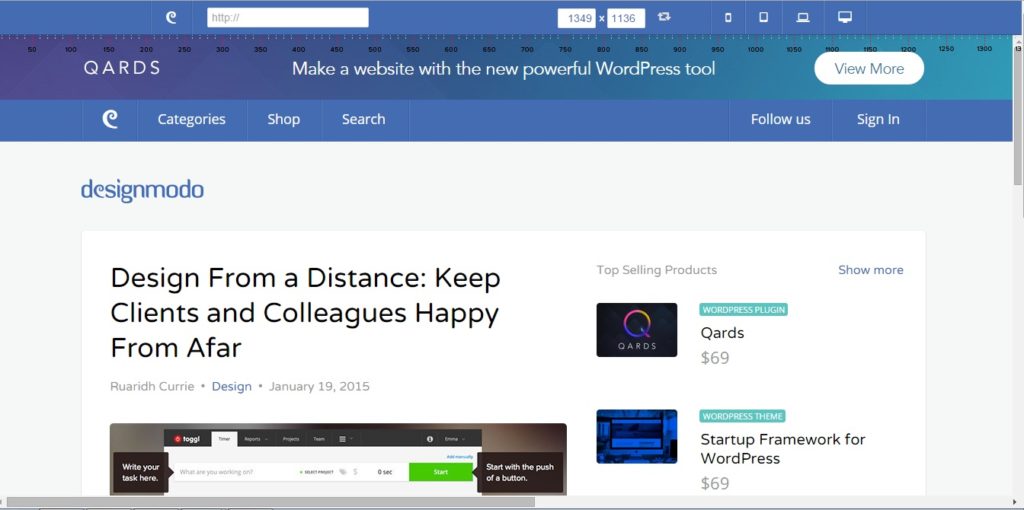Click author name Ruaridh Currie
Screen dimensions: 1024x510
tap(152, 386)
